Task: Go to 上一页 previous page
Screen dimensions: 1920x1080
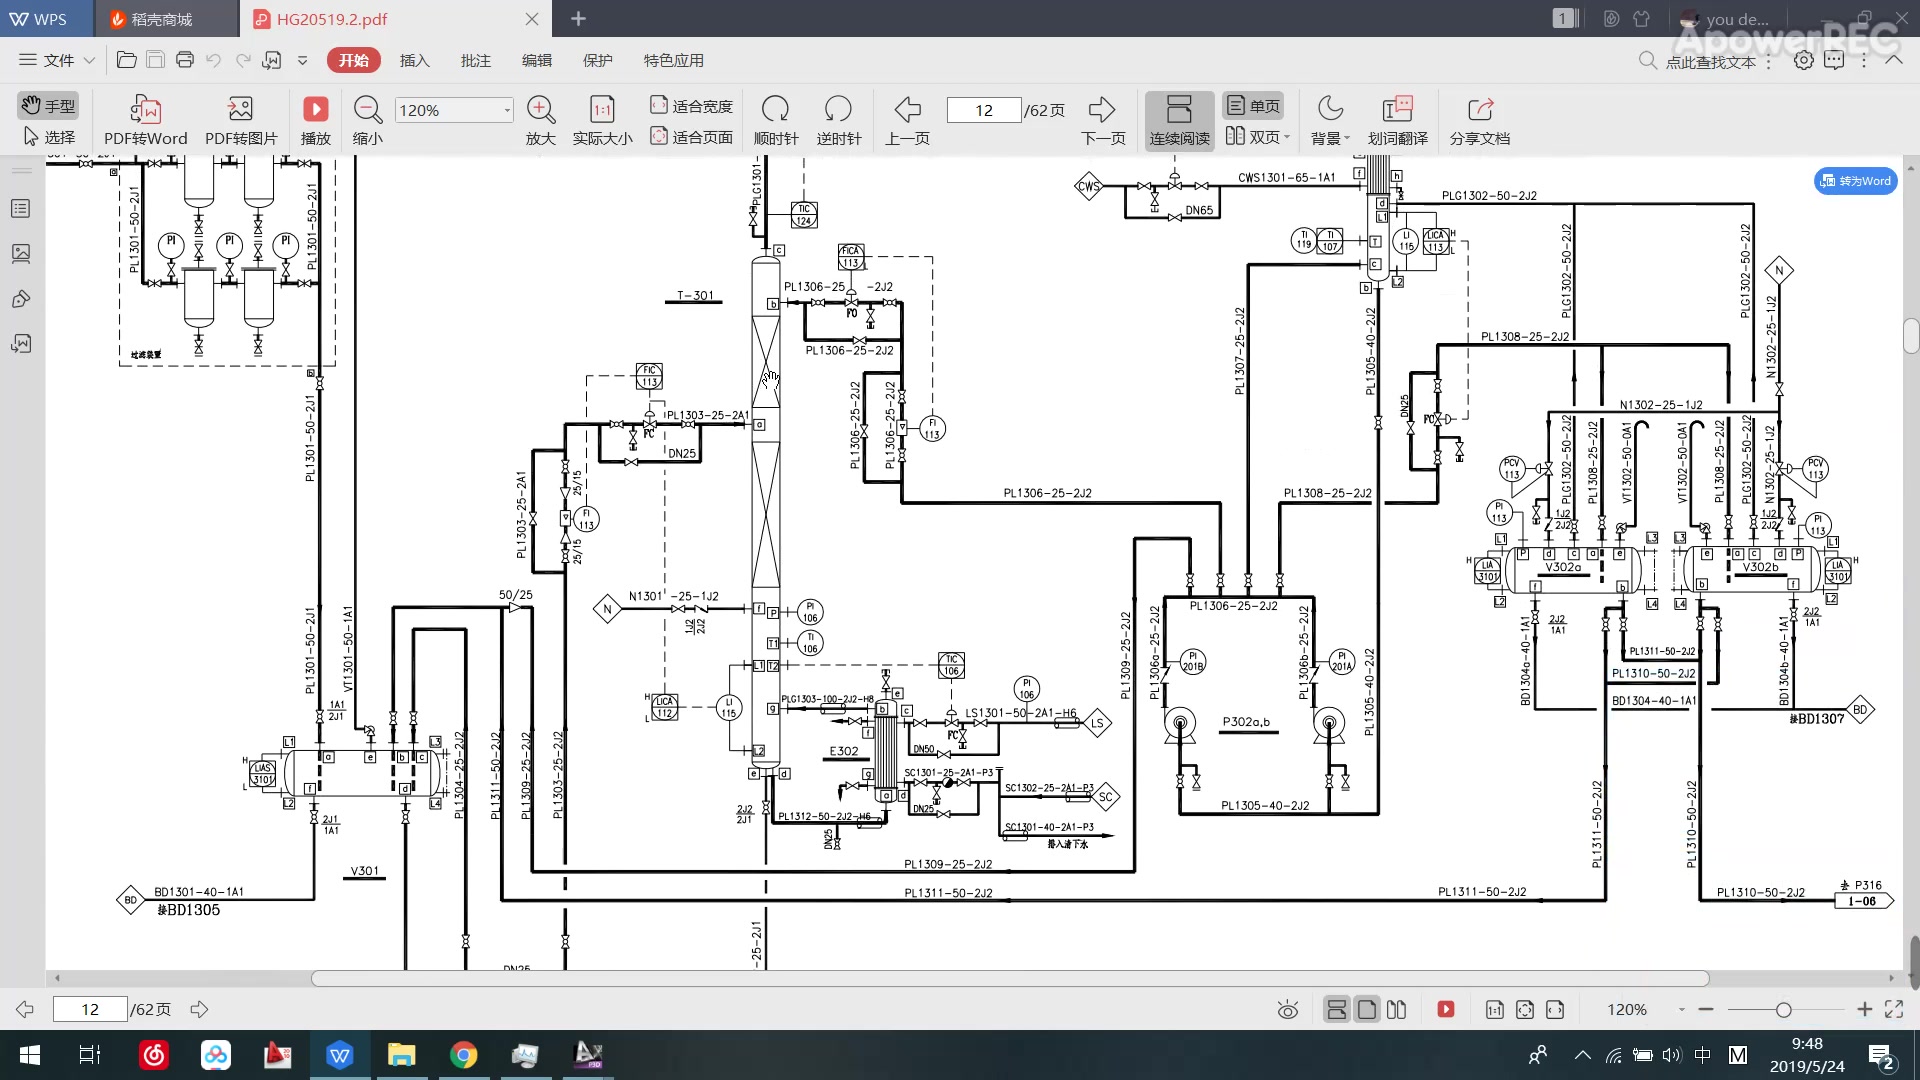Action: (907, 120)
